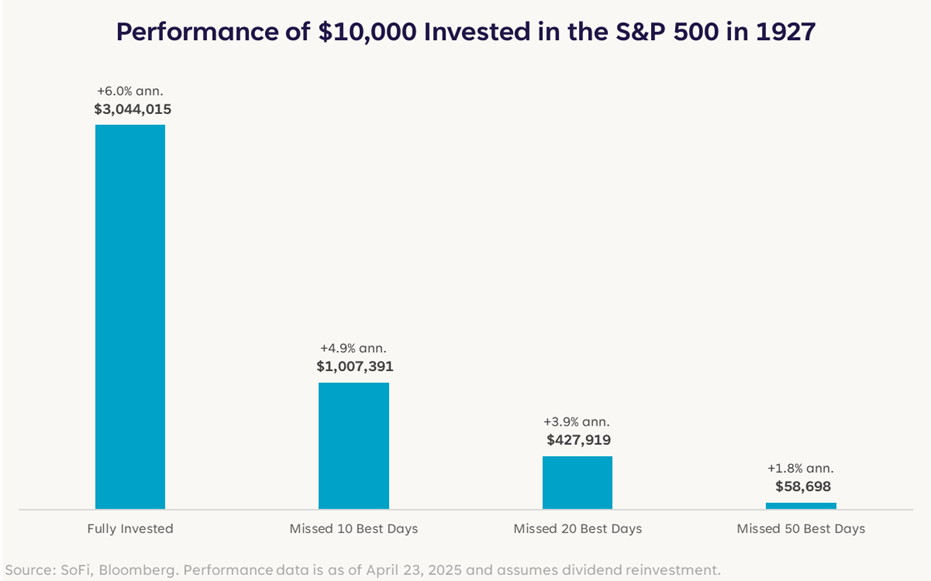Image resolution: width=931 pixels, height=581 pixels.
Task: Click the $427,919 value label
Action: (578, 440)
